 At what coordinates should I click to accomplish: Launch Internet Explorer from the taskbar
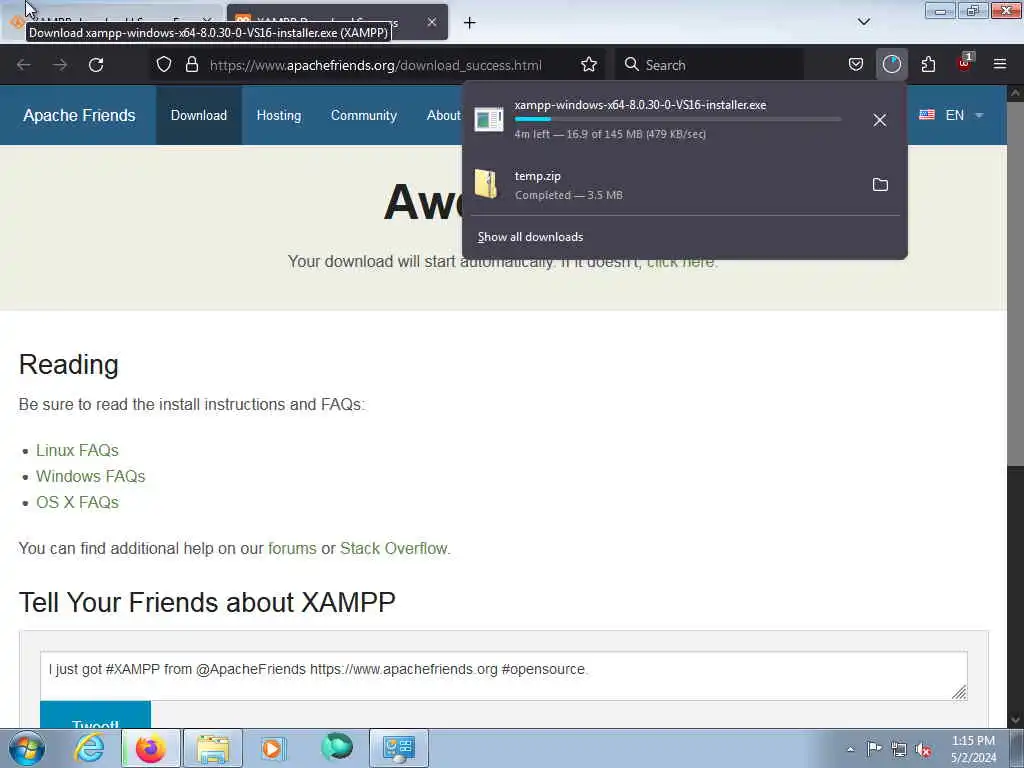point(89,748)
